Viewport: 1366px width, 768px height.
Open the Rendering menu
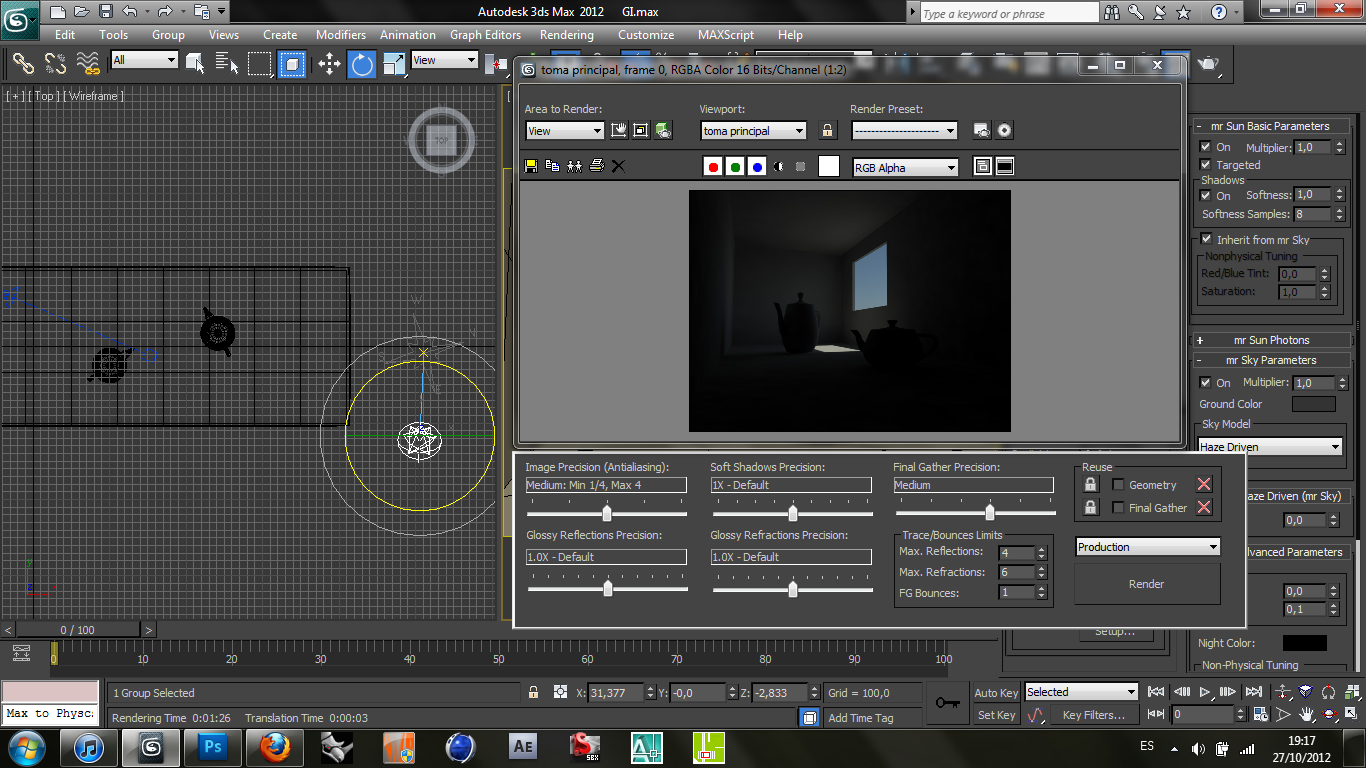click(566, 34)
